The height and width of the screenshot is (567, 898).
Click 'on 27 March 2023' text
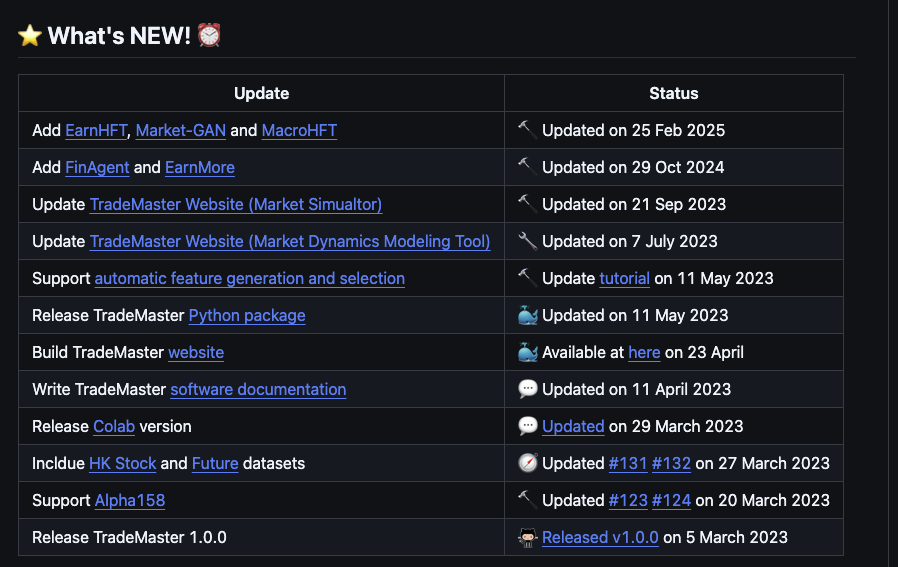(762, 463)
